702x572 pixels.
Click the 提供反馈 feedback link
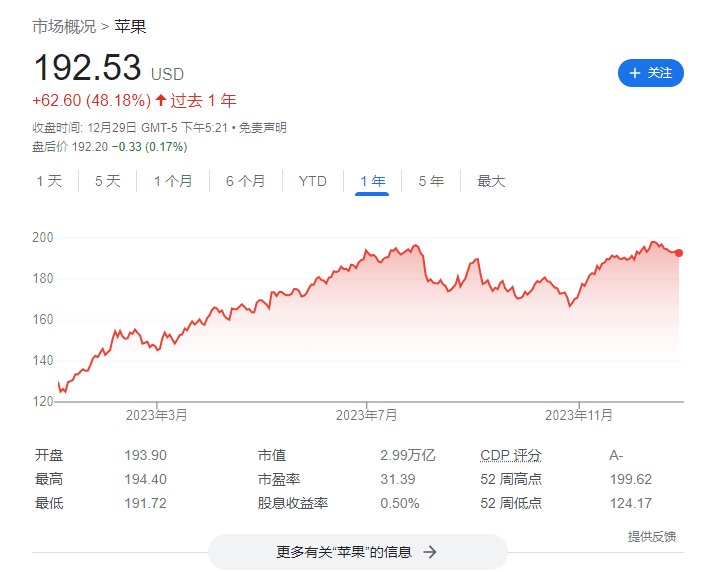[x=651, y=537]
